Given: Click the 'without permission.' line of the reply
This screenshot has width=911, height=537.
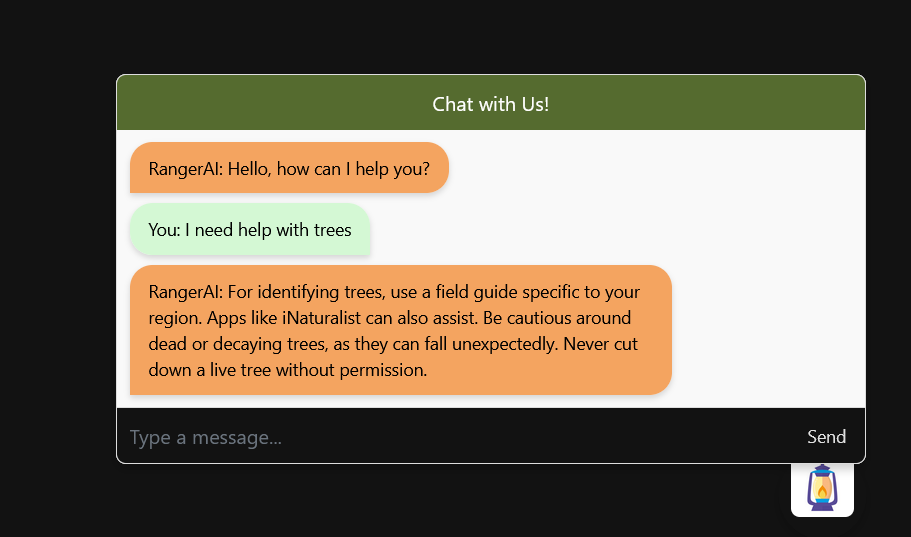Looking at the screenshot, I should (352, 370).
